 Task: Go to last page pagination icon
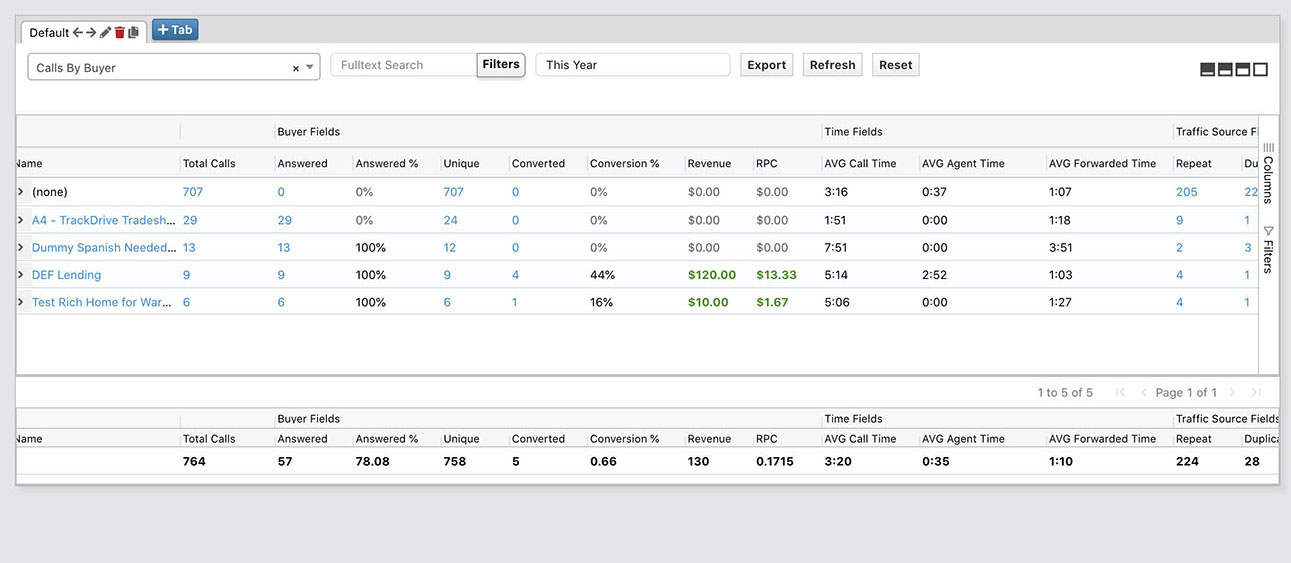coord(1257,392)
